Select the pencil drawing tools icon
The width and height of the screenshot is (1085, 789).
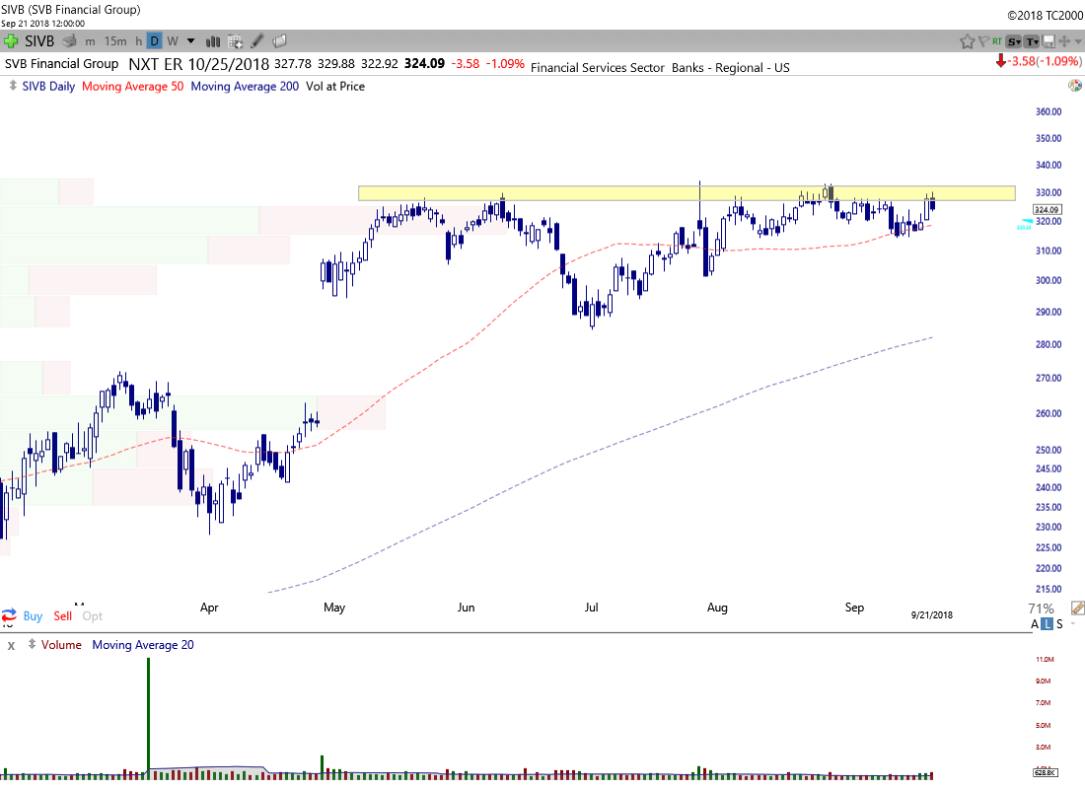(258, 41)
